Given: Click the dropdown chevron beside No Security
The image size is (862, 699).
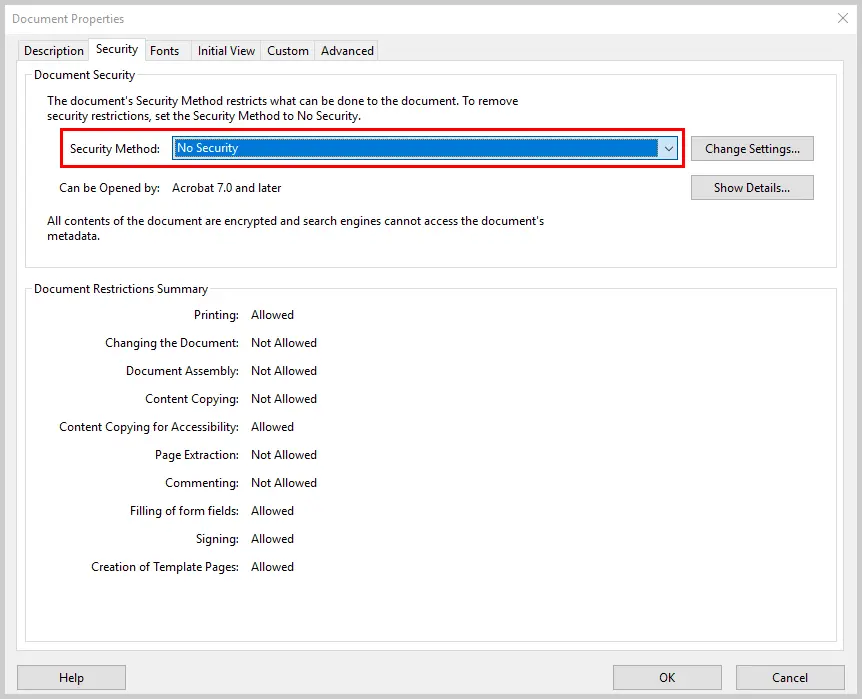Looking at the screenshot, I should click(669, 148).
